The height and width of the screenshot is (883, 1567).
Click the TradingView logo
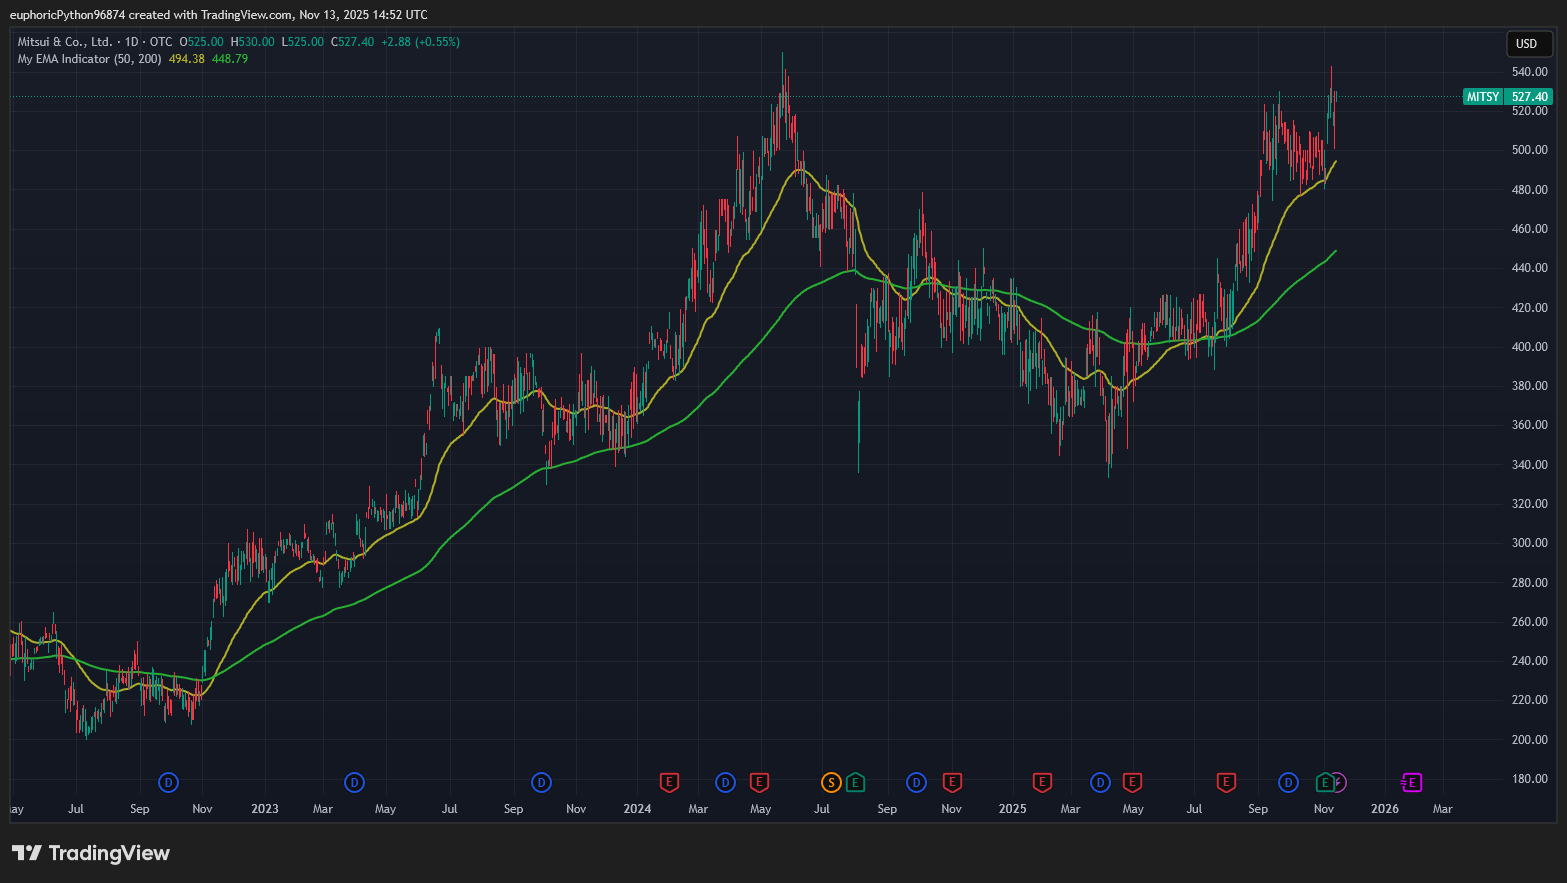91,853
